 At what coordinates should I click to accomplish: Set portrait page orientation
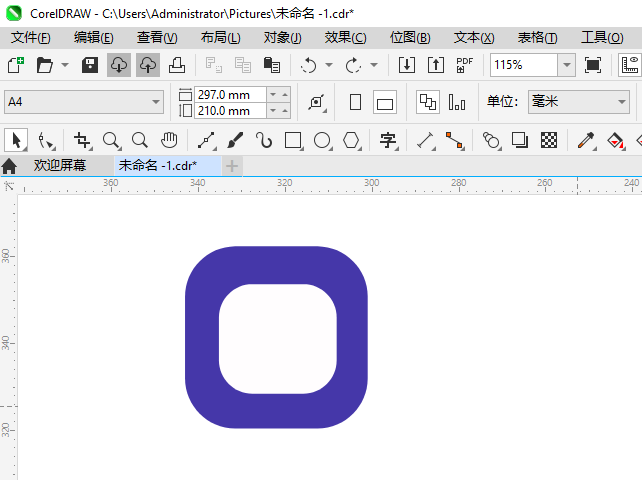point(355,102)
